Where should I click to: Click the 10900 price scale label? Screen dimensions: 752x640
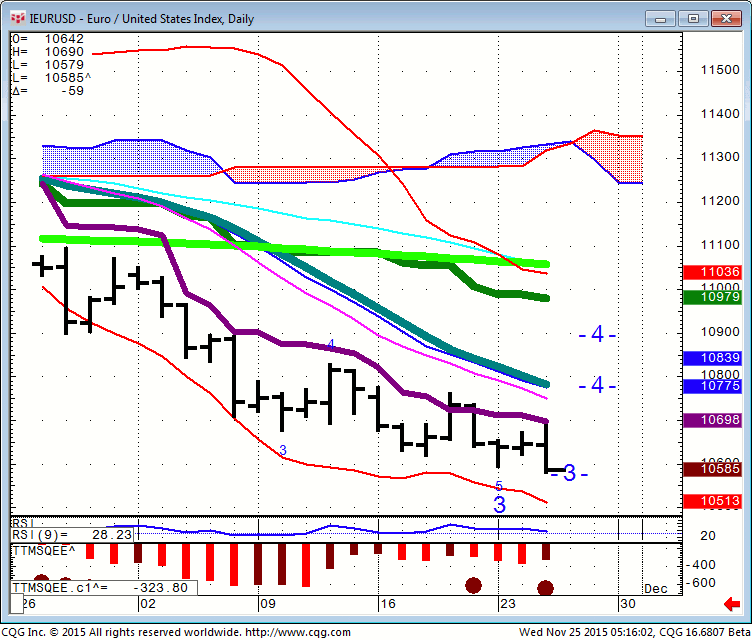720,332
